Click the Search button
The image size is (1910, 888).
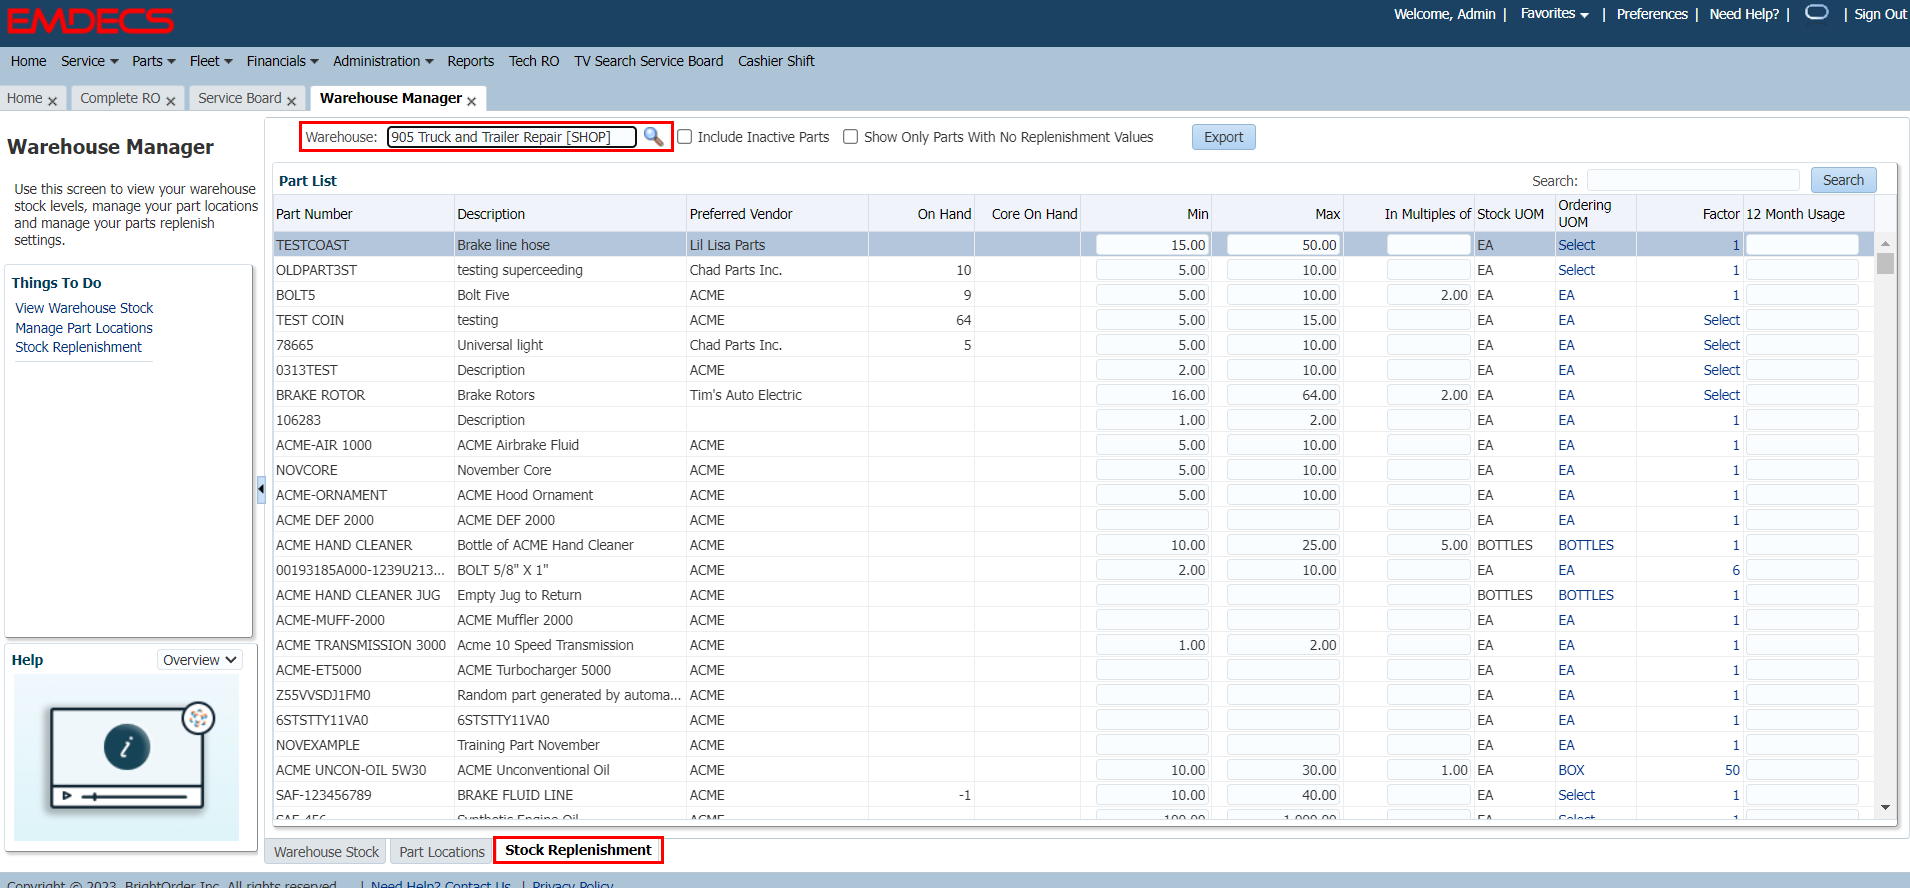pyautogui.click(x=1843, y=180)
